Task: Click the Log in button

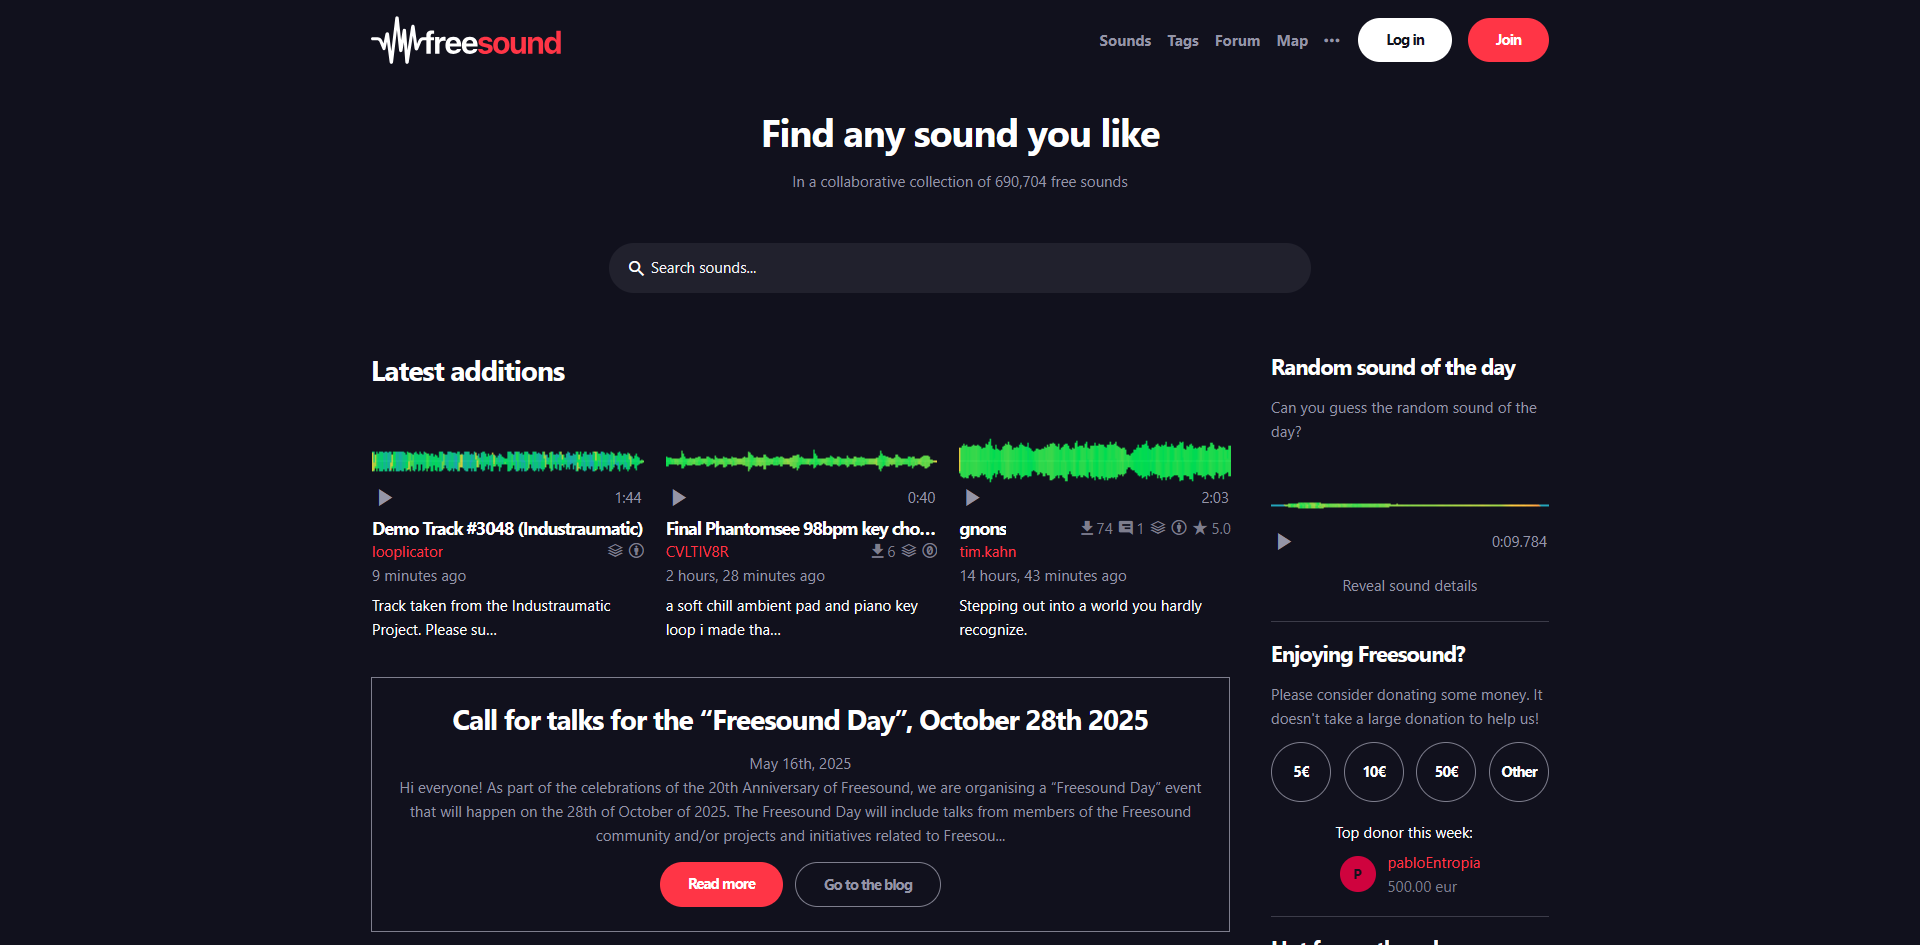Action: (x=1405, y=40)
